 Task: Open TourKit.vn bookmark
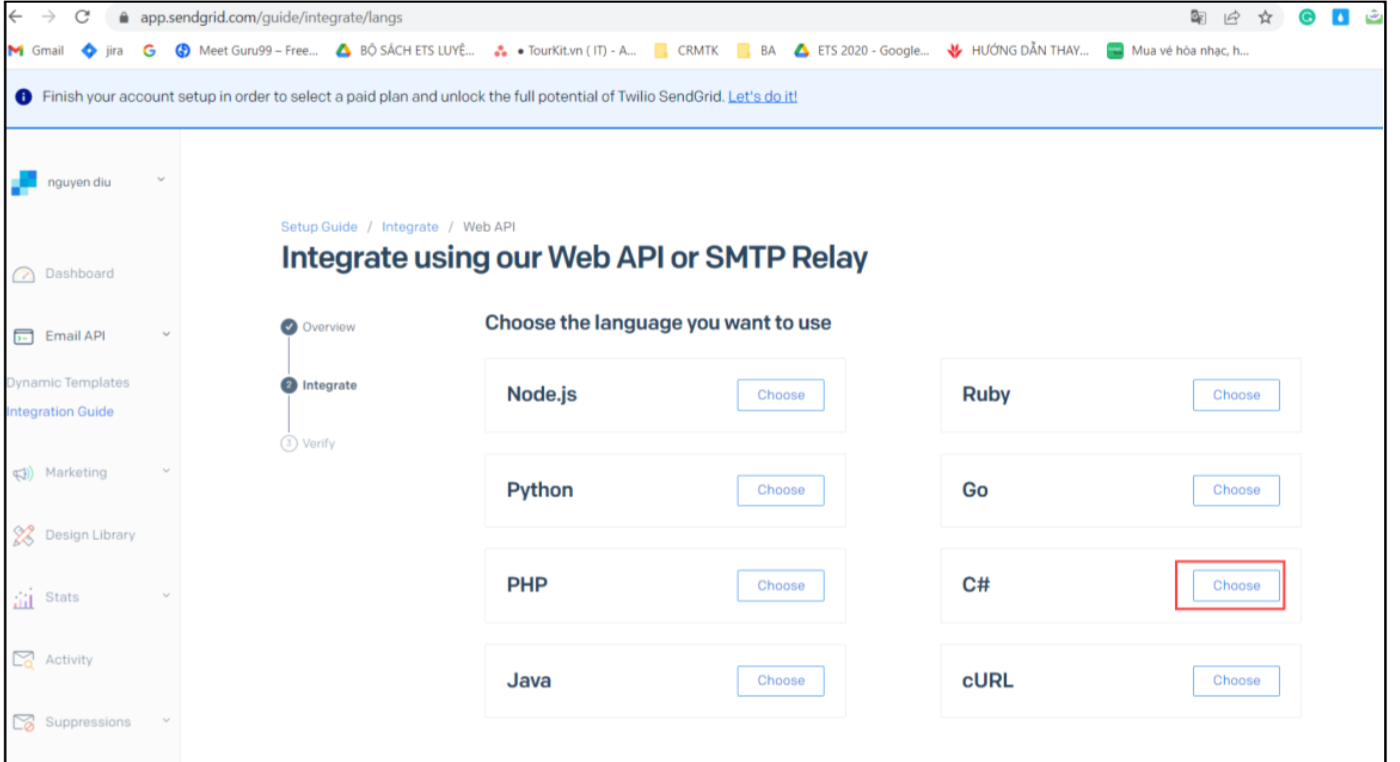tap(565, 51)
